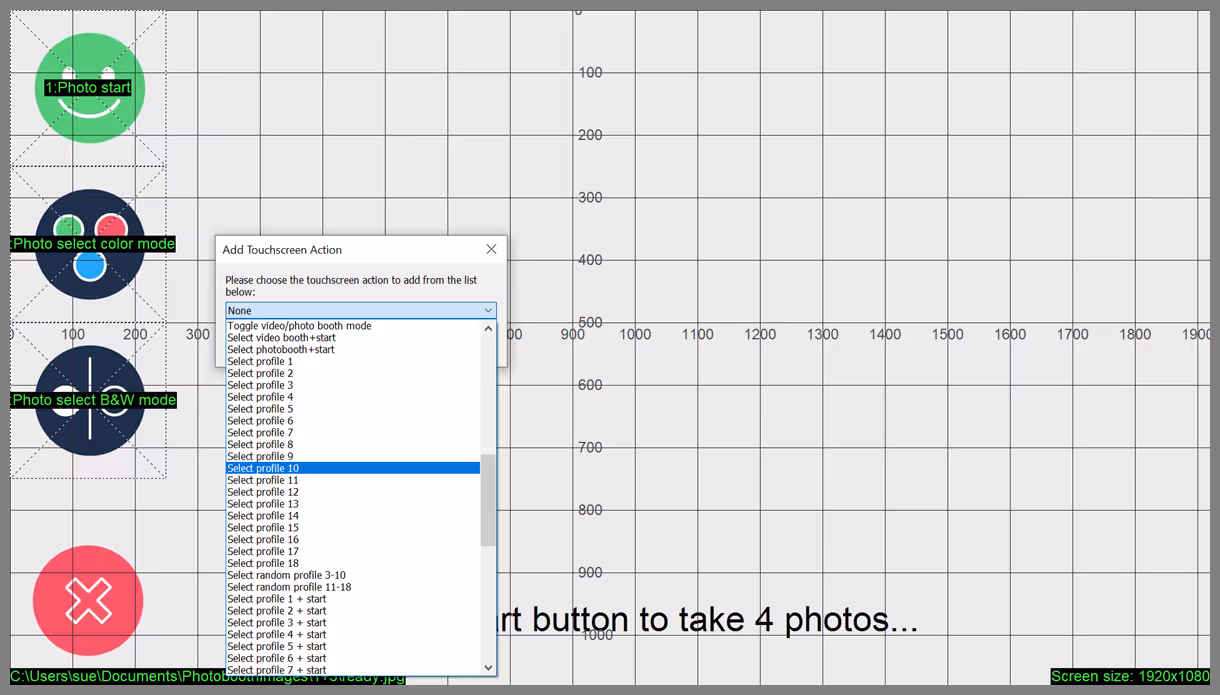Pick Select random profile 11-18
1220x695 pixels.
pyautogui.click(x=353, y=587)
